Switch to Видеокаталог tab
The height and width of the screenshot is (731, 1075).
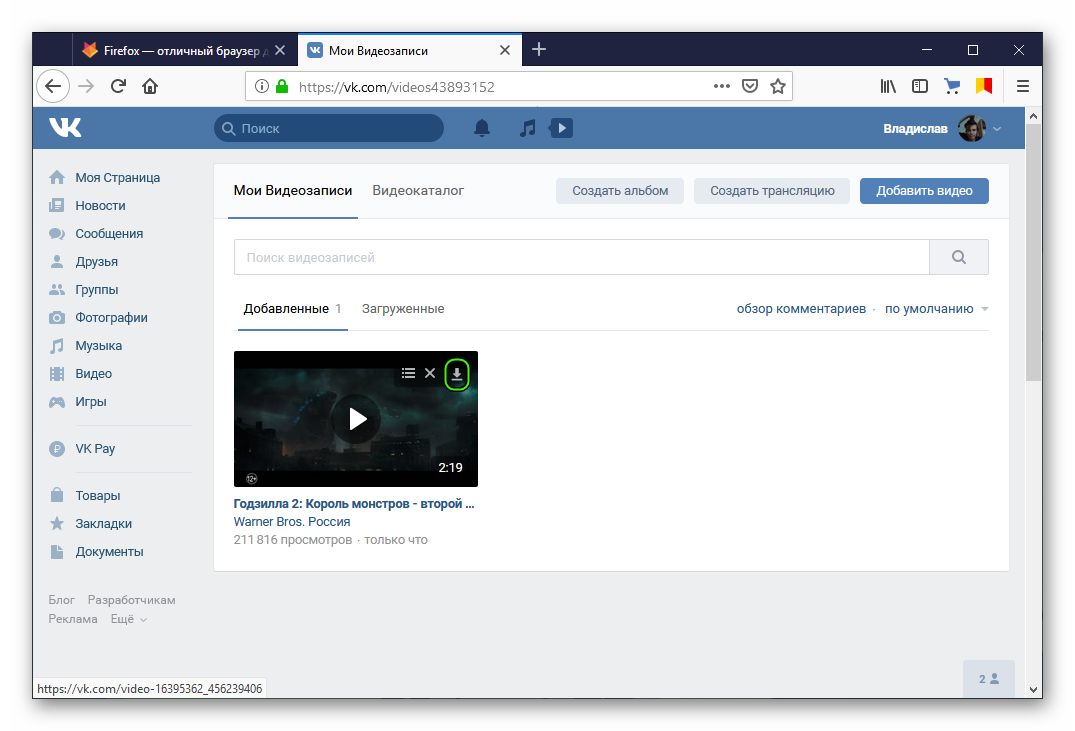pyautogui.click(x=418, y=191)
